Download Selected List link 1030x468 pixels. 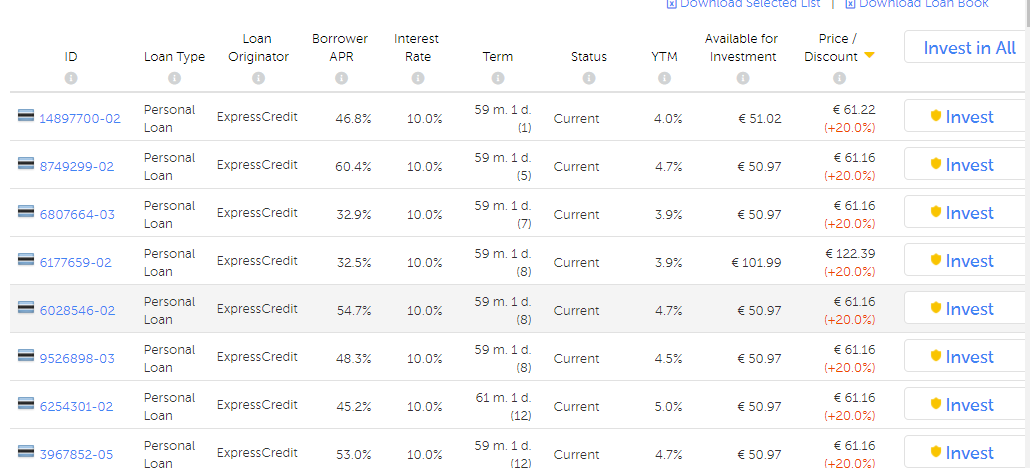point(749,4)
